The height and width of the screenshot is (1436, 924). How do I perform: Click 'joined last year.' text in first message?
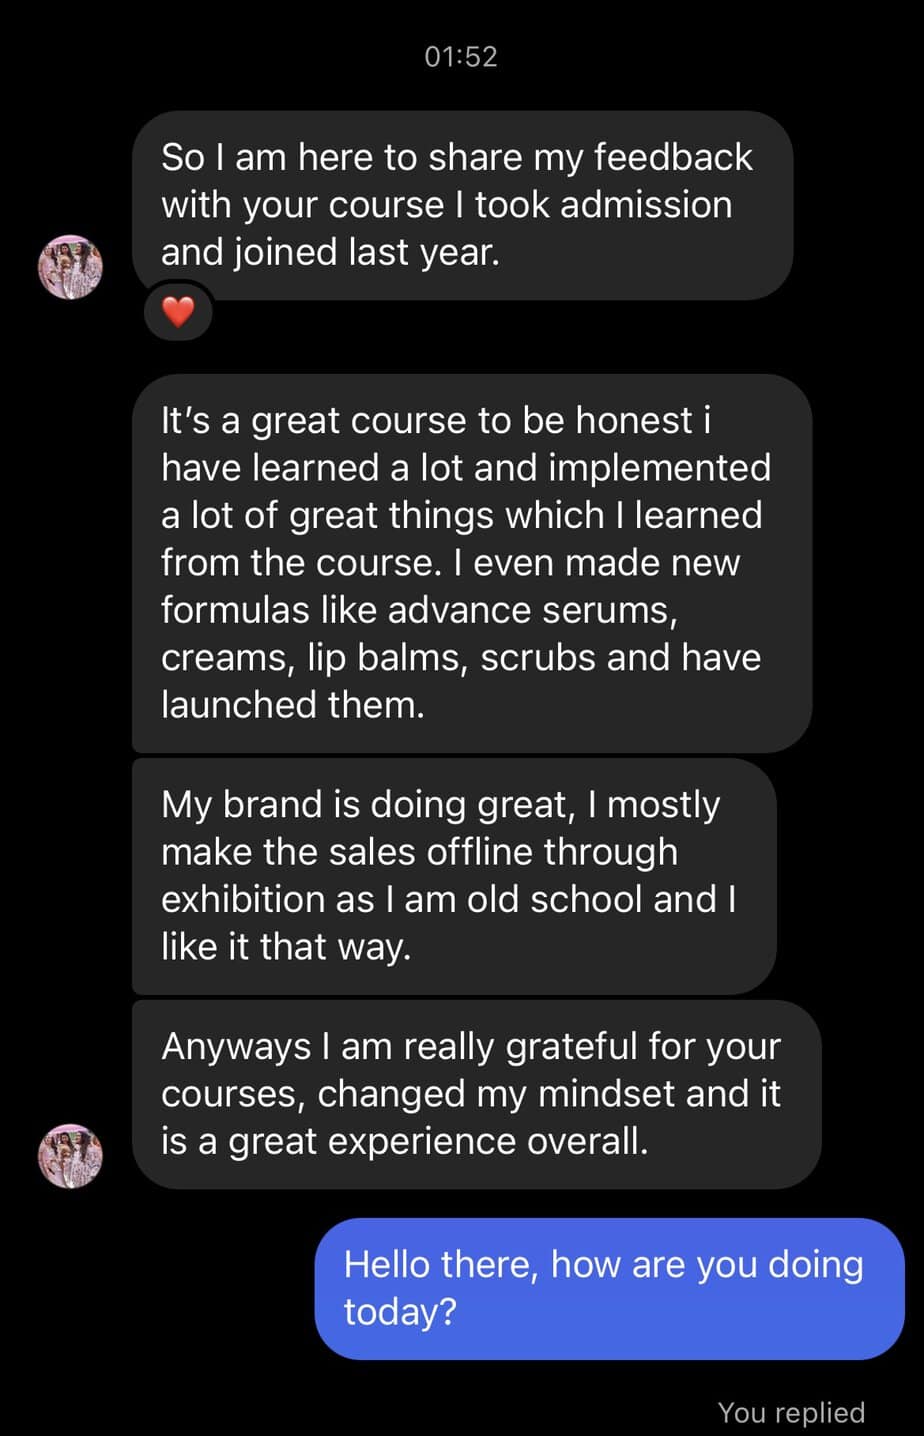[x=366, y=253]
